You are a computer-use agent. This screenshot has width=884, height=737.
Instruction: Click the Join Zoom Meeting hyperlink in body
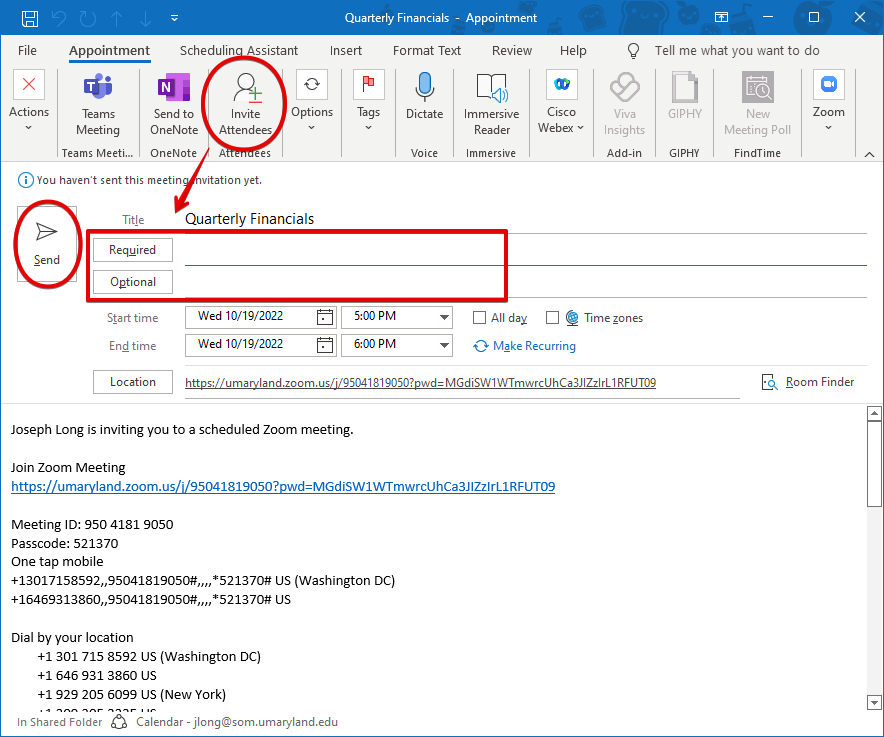pyautogui.click(x=283, y=487)
